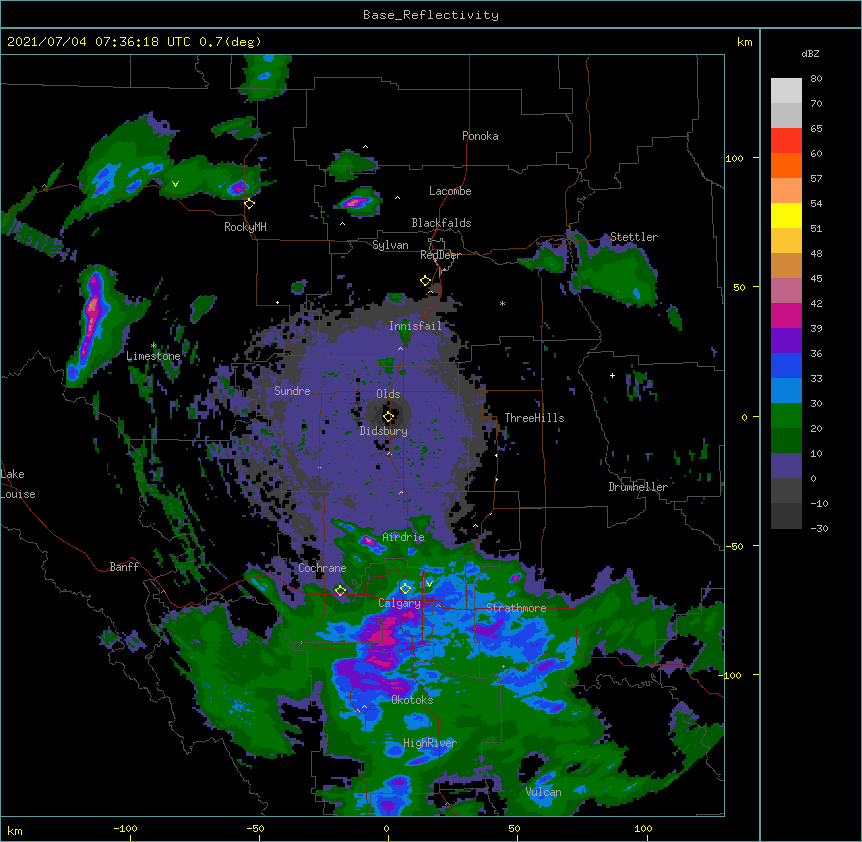Click the 45 value on the dBZ scale

tap(816, 279)
